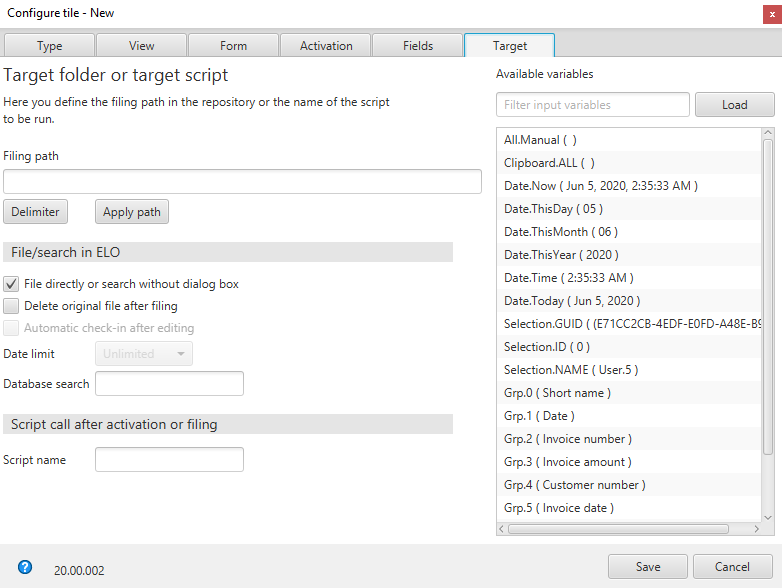Select the Date.Today variable
Image resolution: width=782 pixels, height=588 pixels.
(x=629, y=300)
